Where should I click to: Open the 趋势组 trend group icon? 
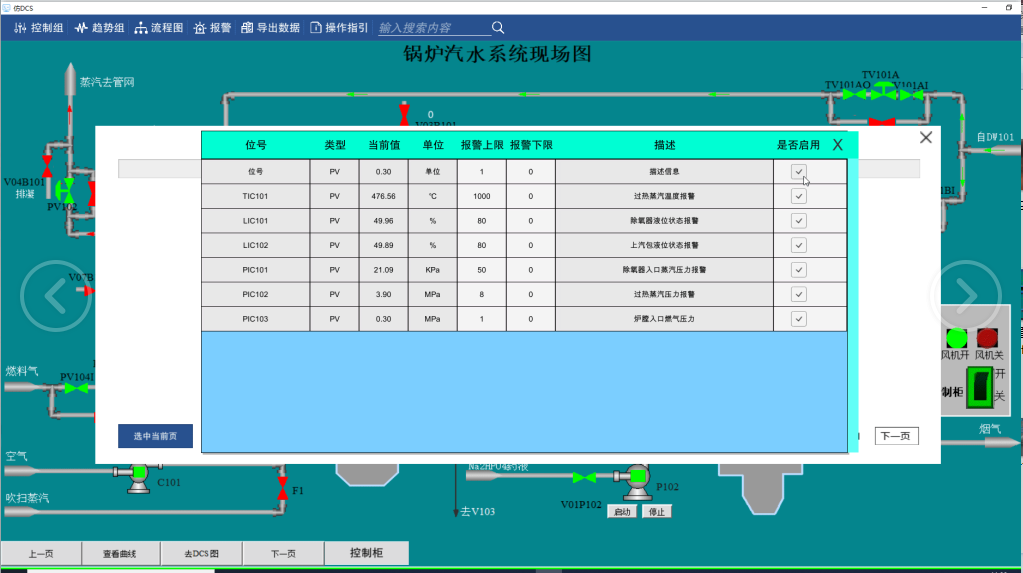pos(82,28)
